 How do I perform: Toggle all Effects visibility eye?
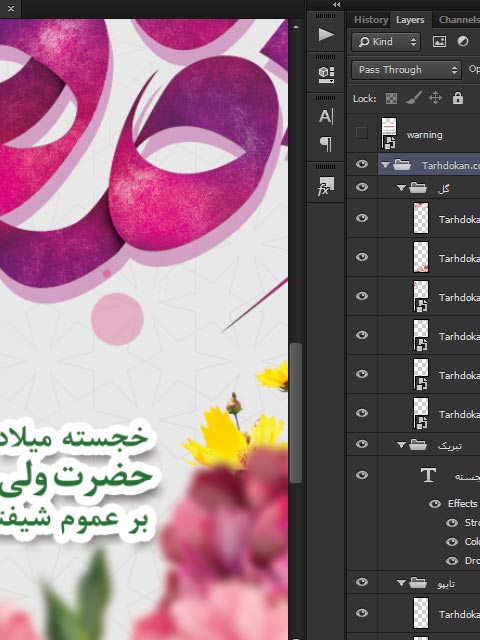(x=435, y=504)
